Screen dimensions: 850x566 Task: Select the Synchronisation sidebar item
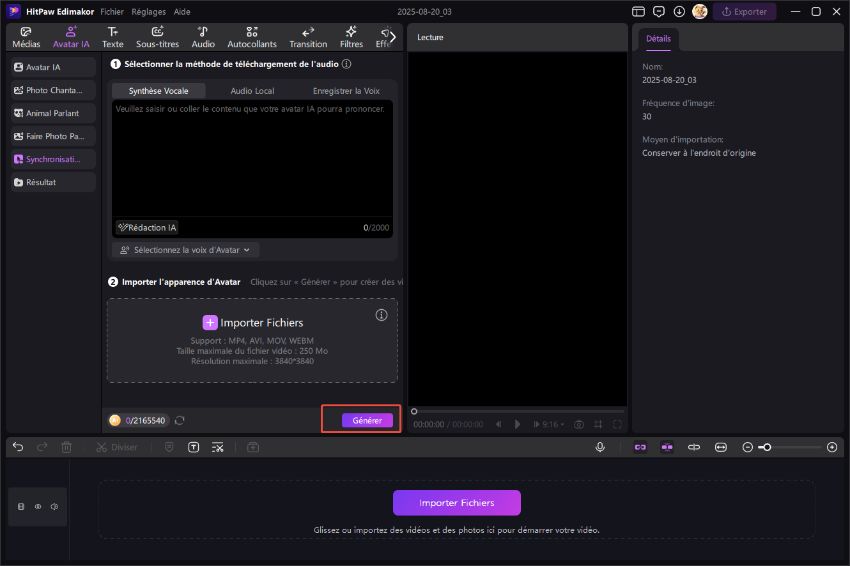point(53,159)
